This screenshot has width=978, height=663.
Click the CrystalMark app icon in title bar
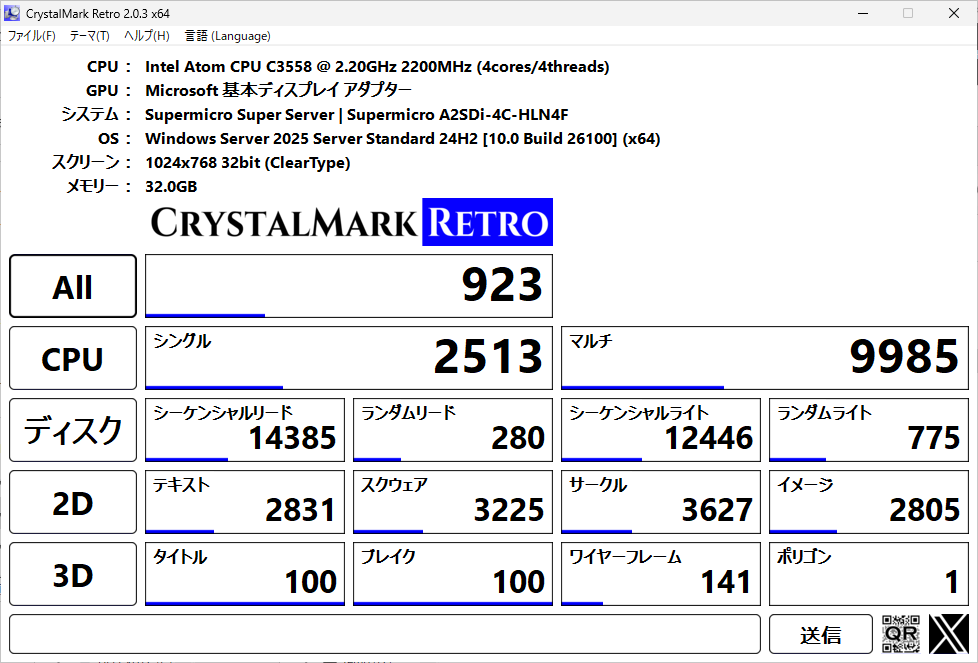pyautogui.click(x=12, y=13)
